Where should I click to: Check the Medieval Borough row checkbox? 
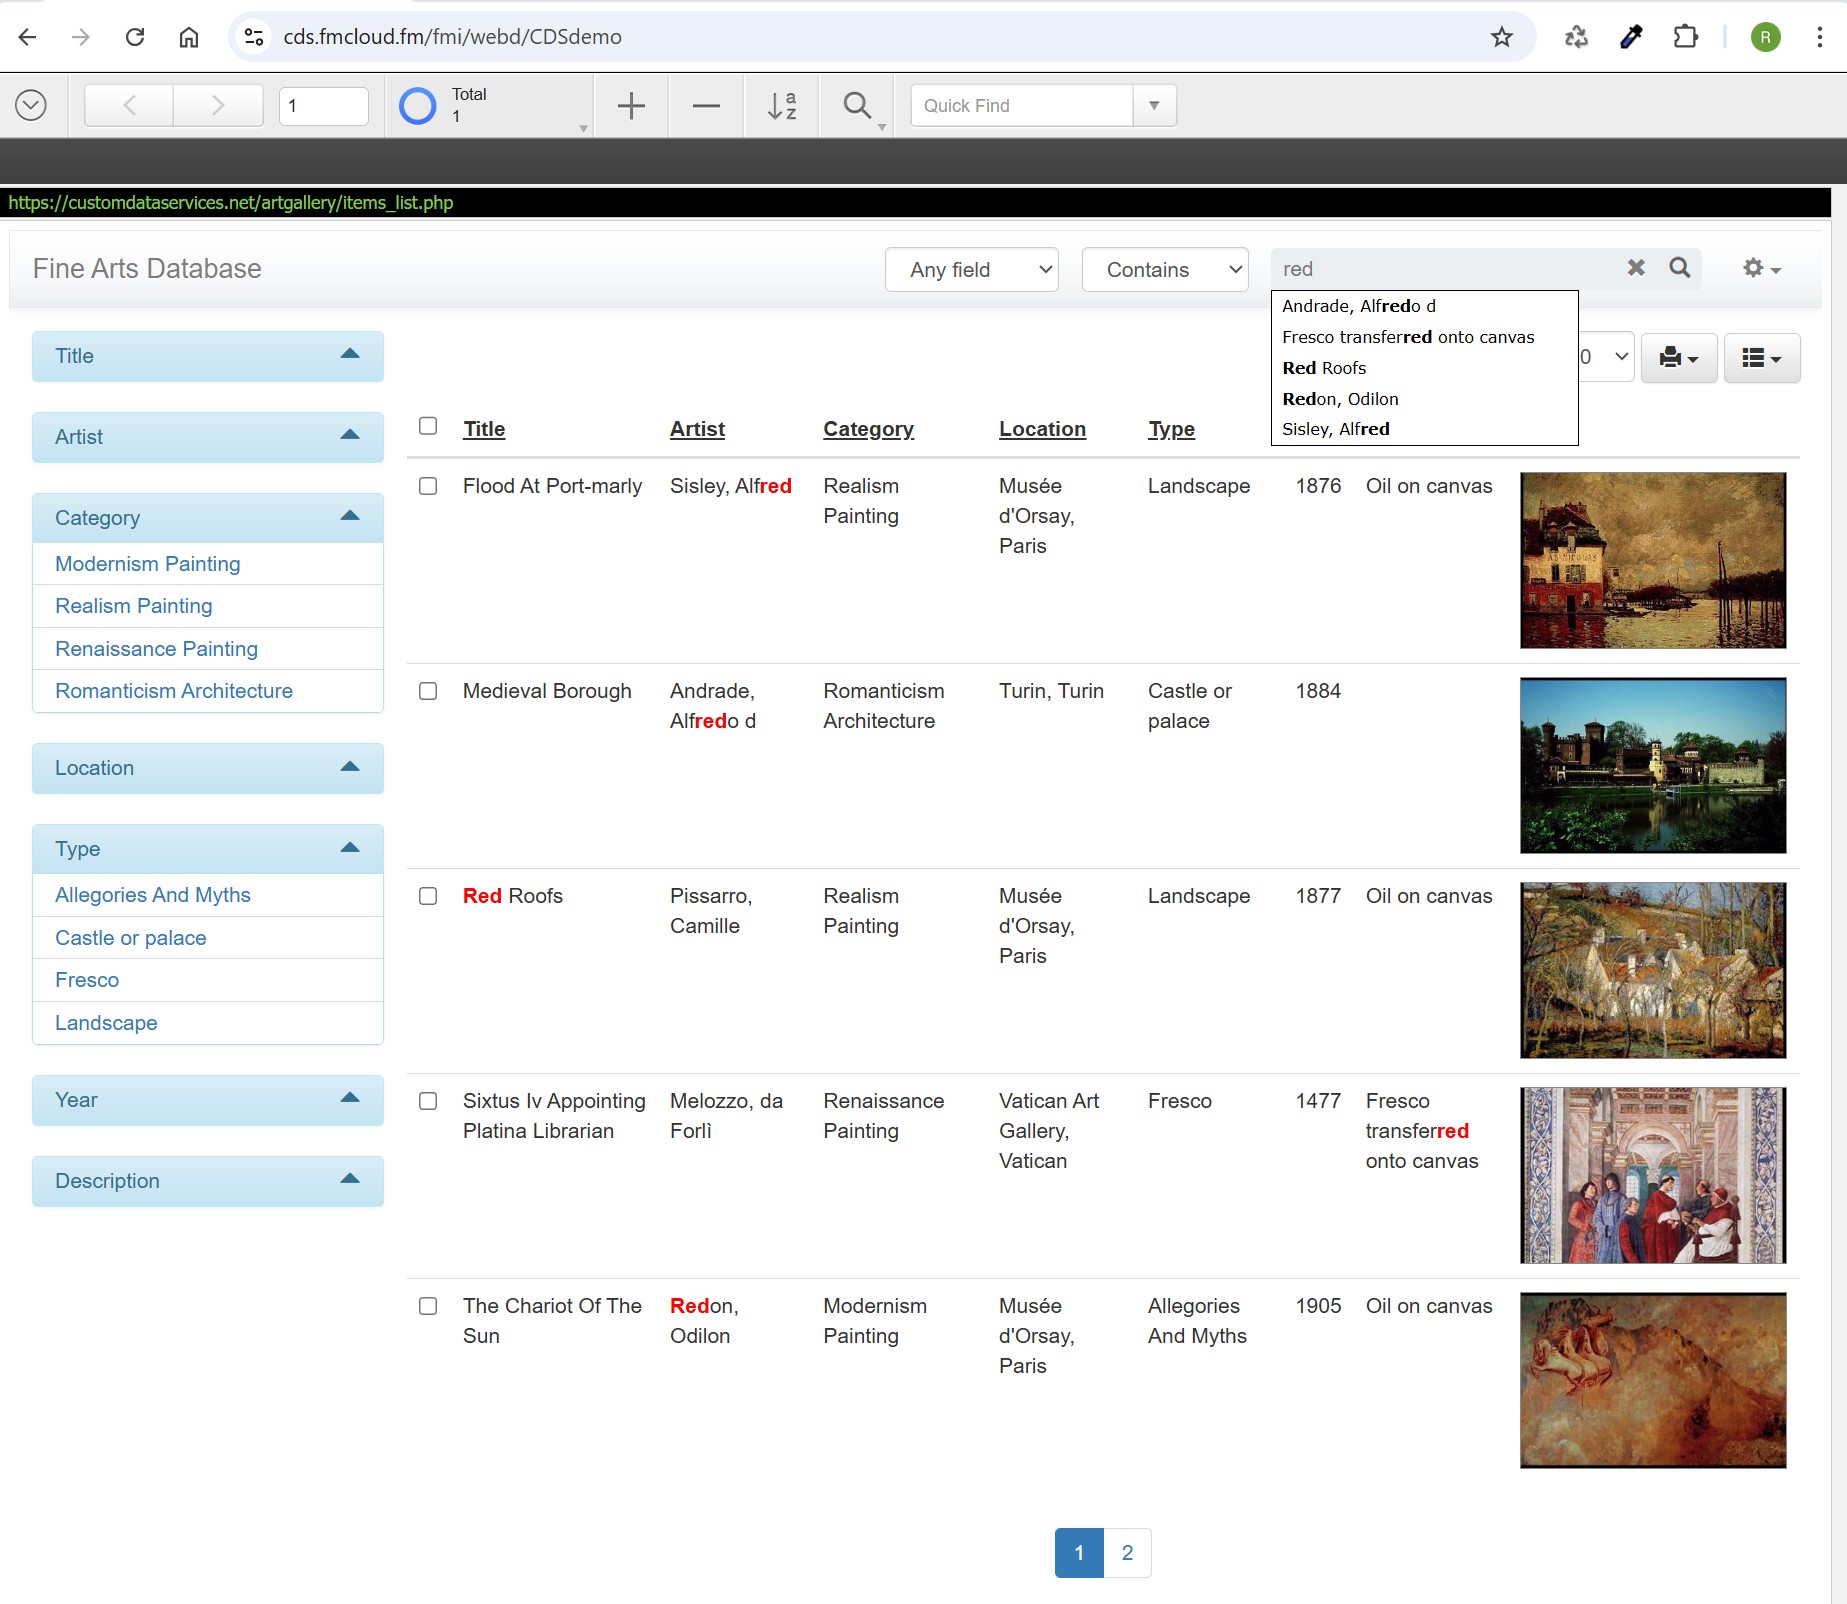click(429, 691)
